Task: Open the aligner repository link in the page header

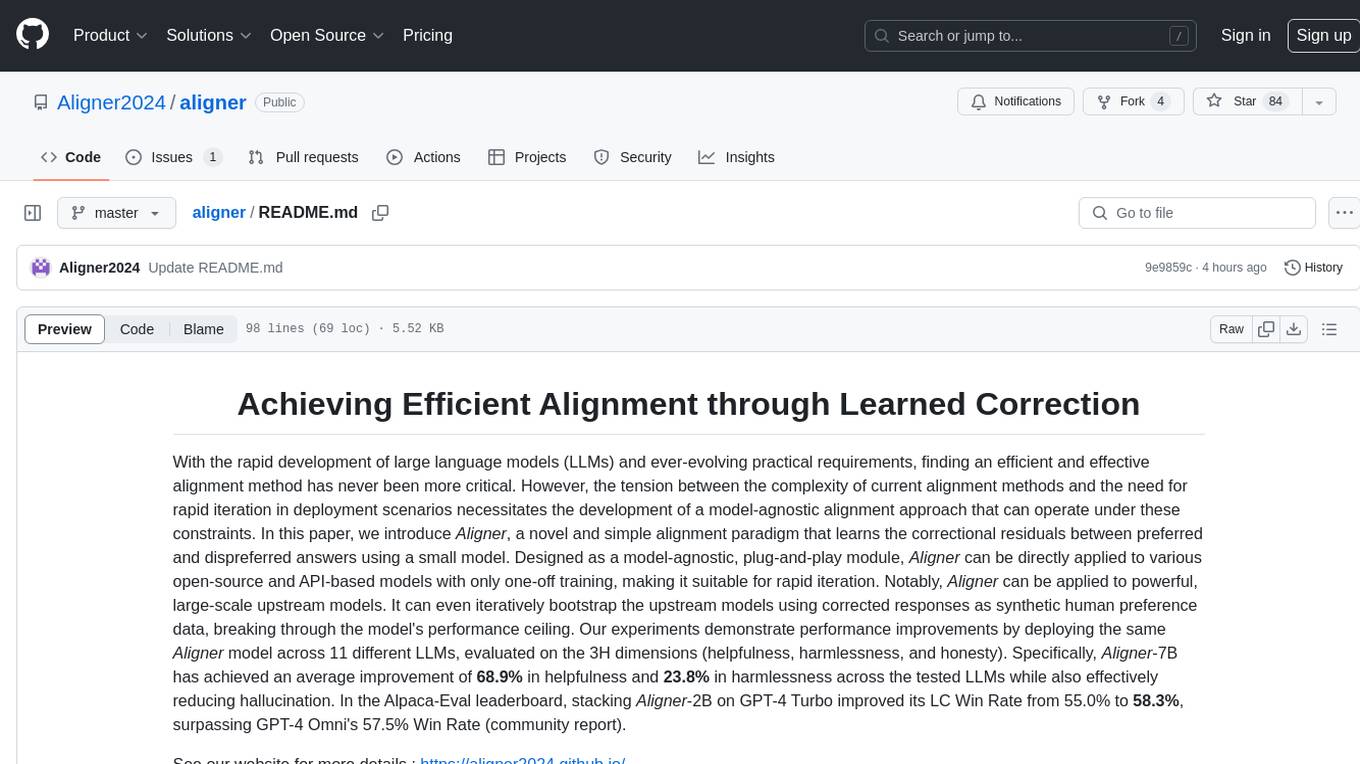Action: point(213,102)
